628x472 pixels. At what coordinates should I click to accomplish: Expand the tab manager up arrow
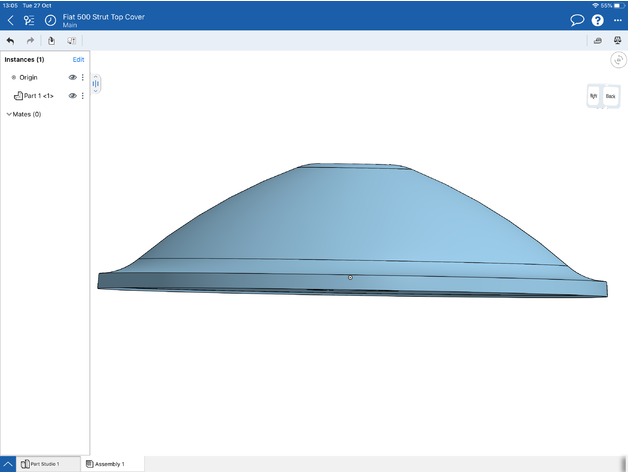coord(8,464)
